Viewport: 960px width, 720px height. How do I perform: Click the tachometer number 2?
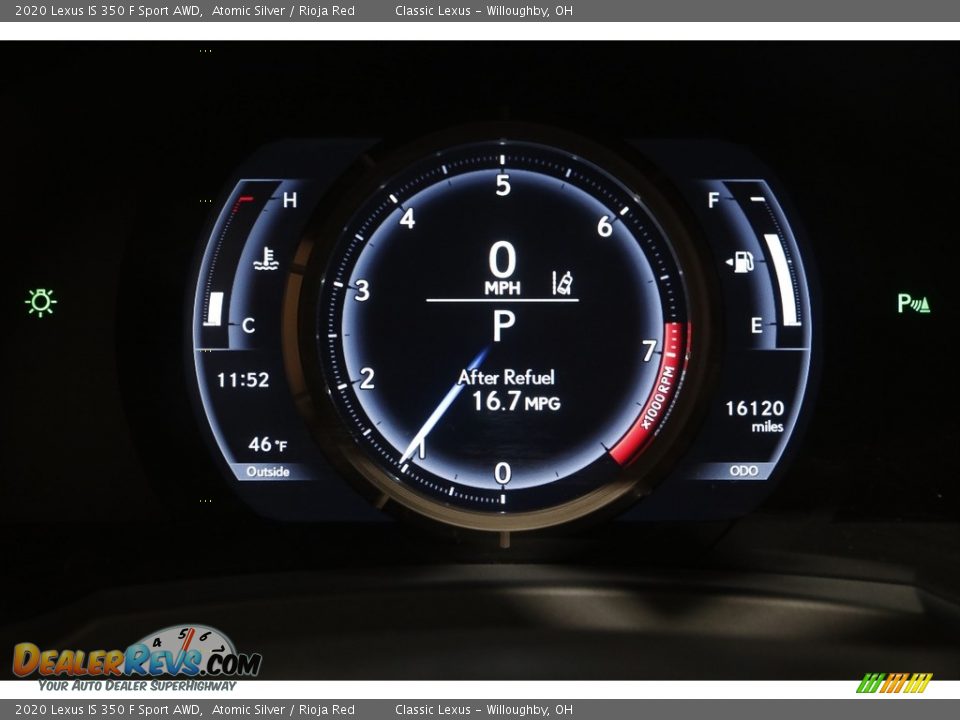click(367, 379)
